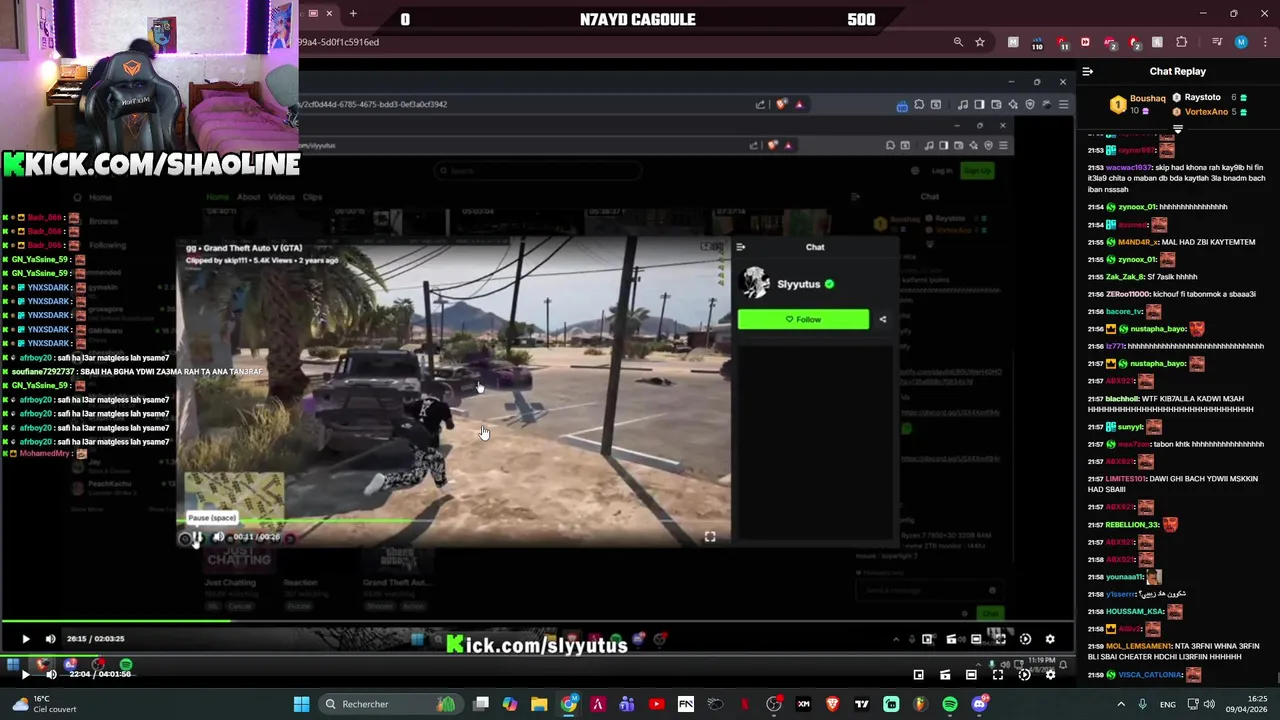Follow the Slyyutus channel
This screenshot has height=720, width=1280.
tap(803, 319)
